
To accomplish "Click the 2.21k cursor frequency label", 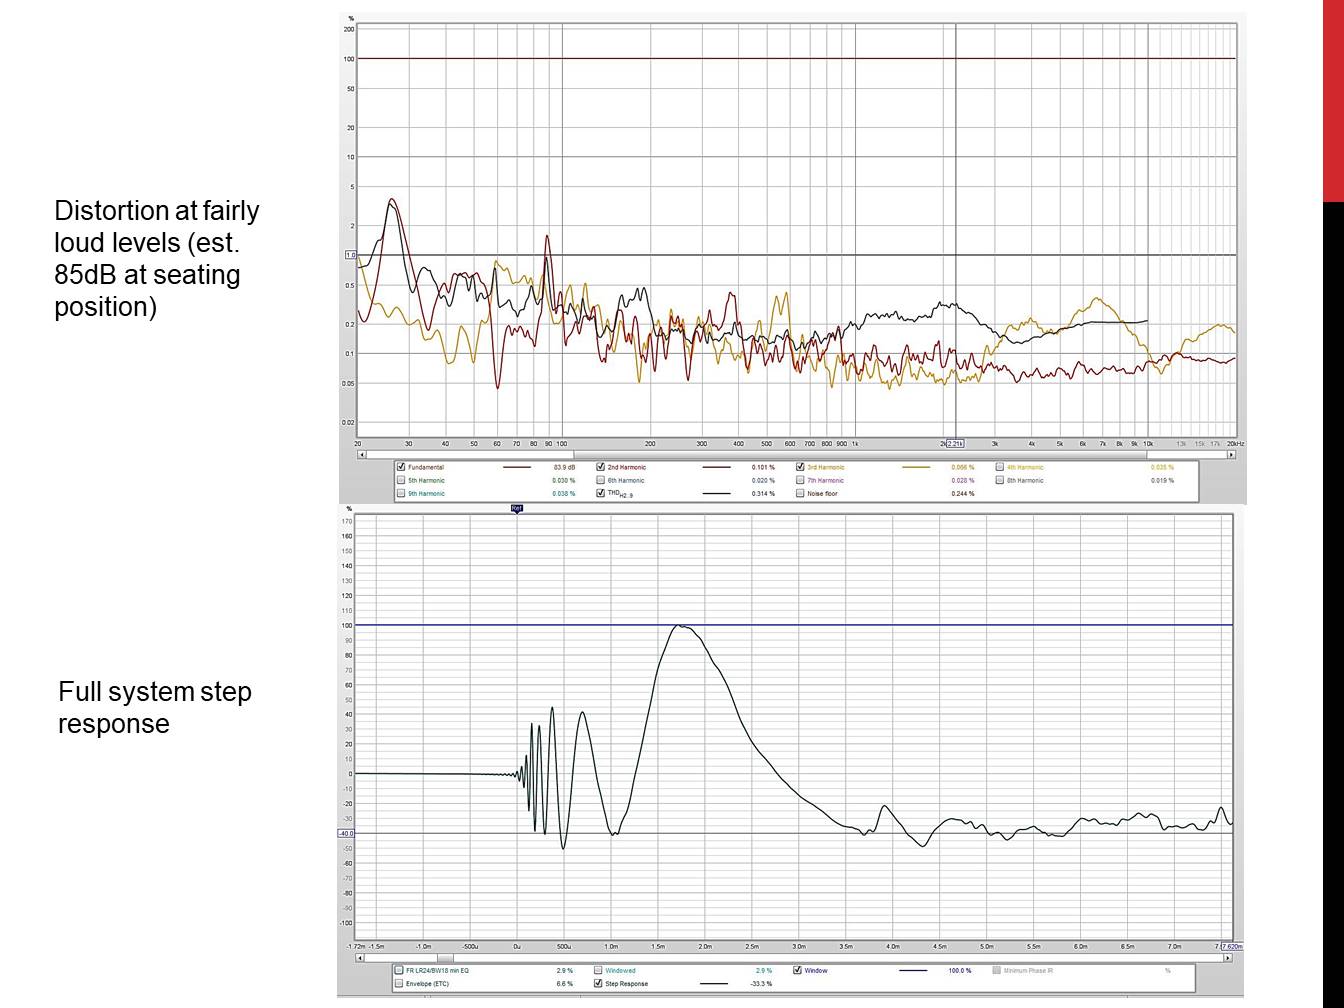I will pos(955,443).
